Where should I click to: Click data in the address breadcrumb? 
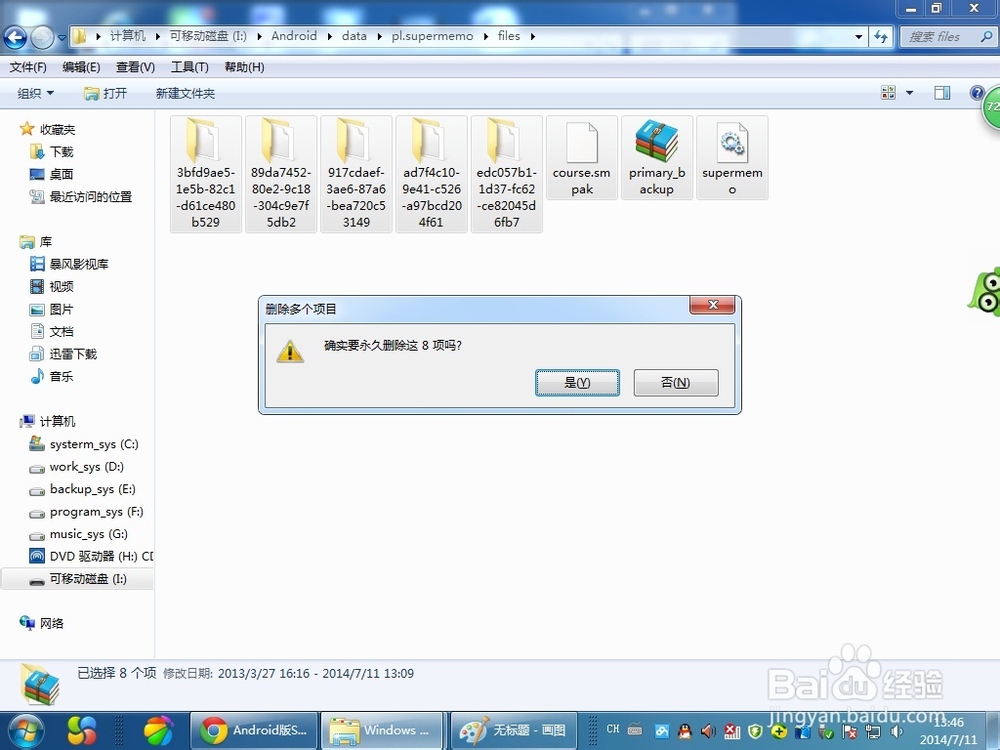tap(354, 36)
